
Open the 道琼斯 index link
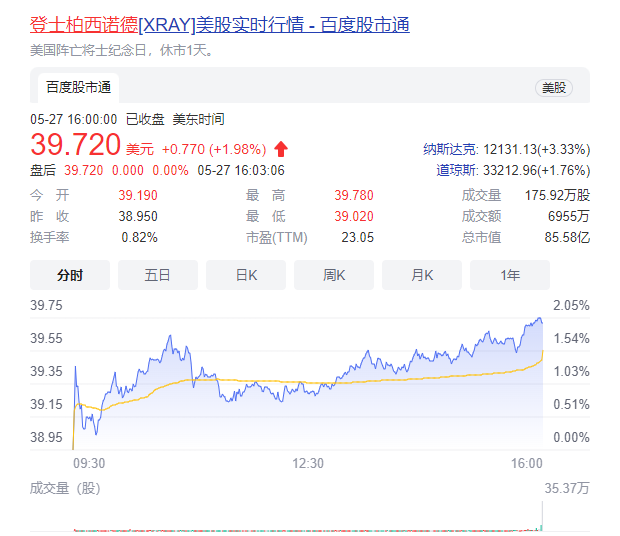coord(457,170)
